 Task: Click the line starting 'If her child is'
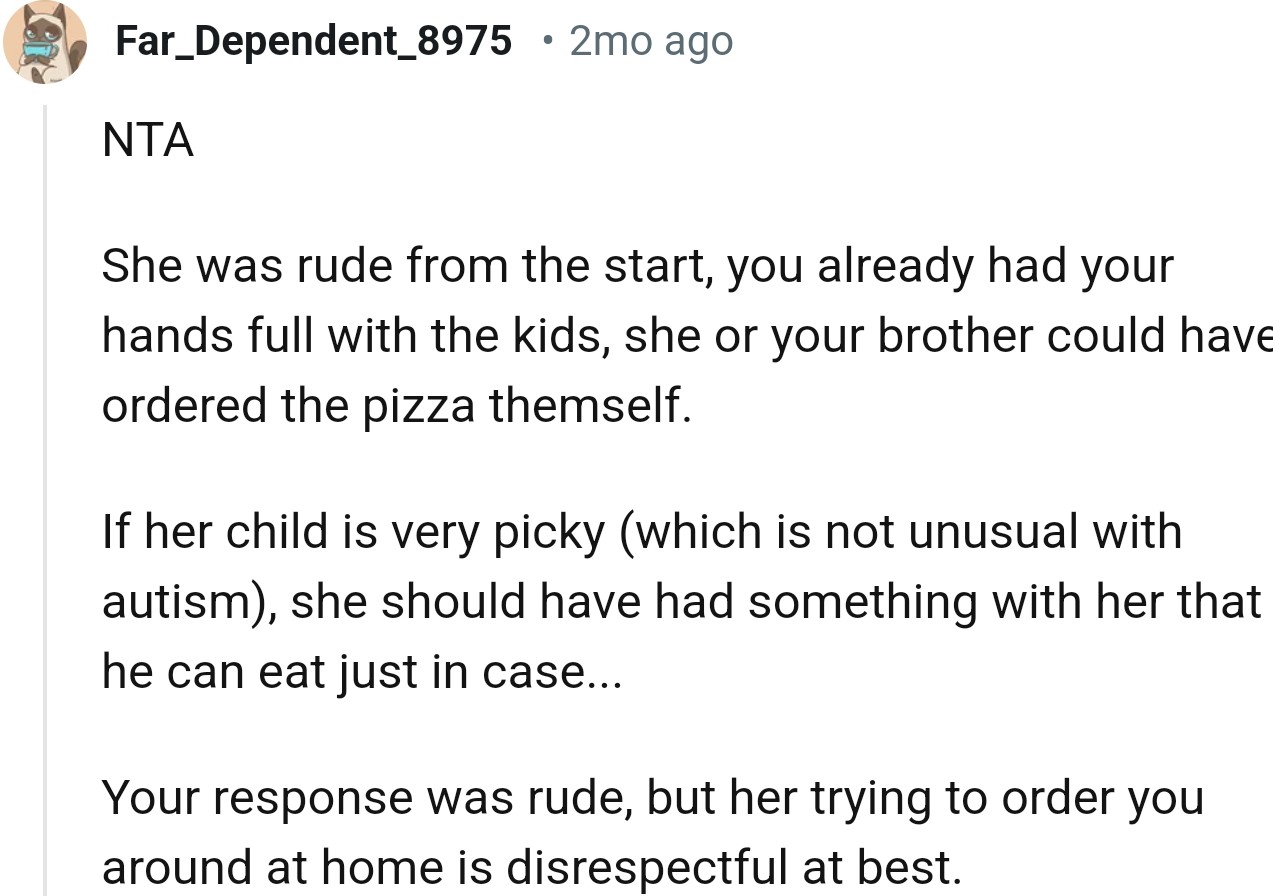(x=641, y=531)
